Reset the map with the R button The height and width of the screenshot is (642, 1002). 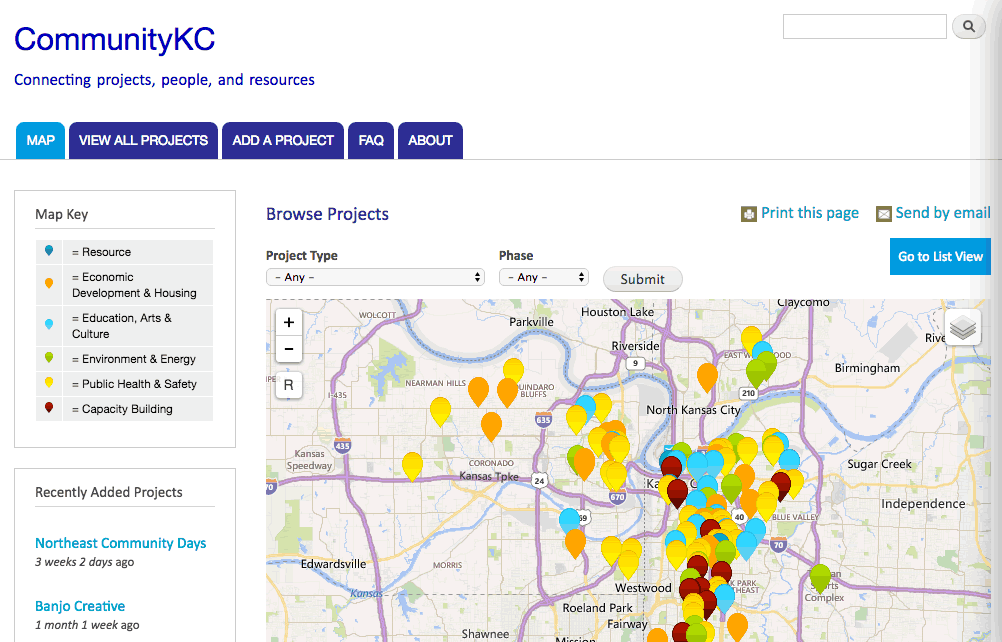click(x=289, y=385)
